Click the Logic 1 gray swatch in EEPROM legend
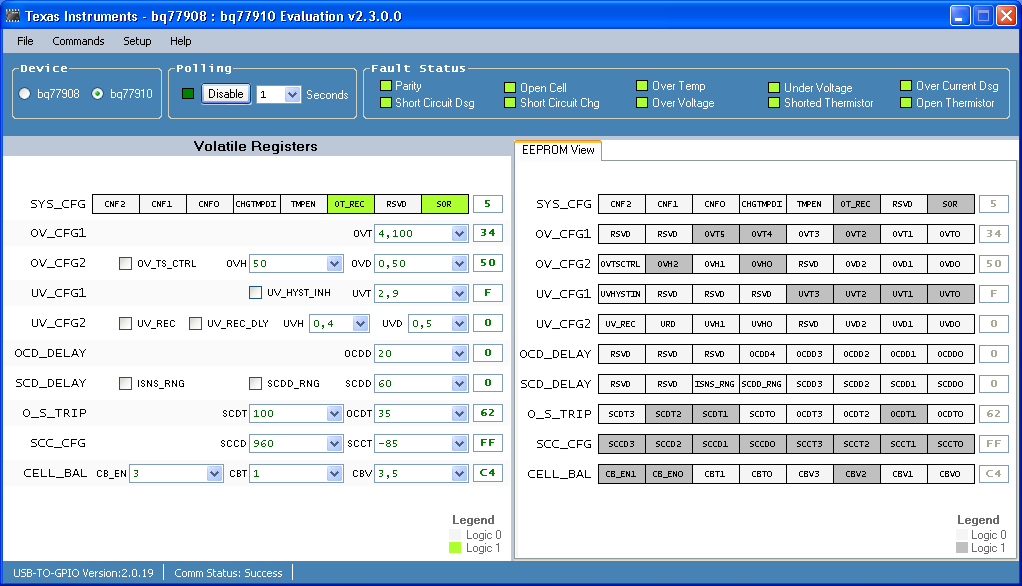The width and height of the screenshot is (1022, 586). point(961,548)
